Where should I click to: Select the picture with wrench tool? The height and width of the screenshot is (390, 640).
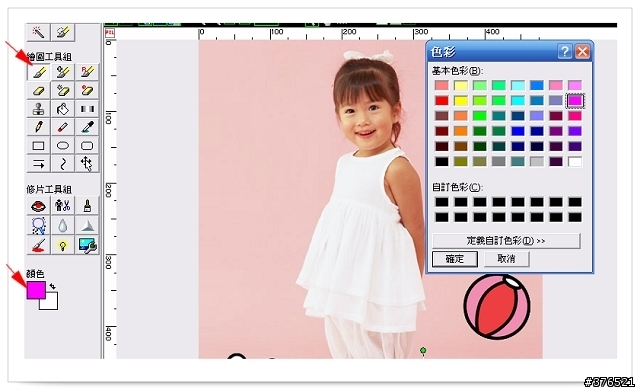click(87, 246)
